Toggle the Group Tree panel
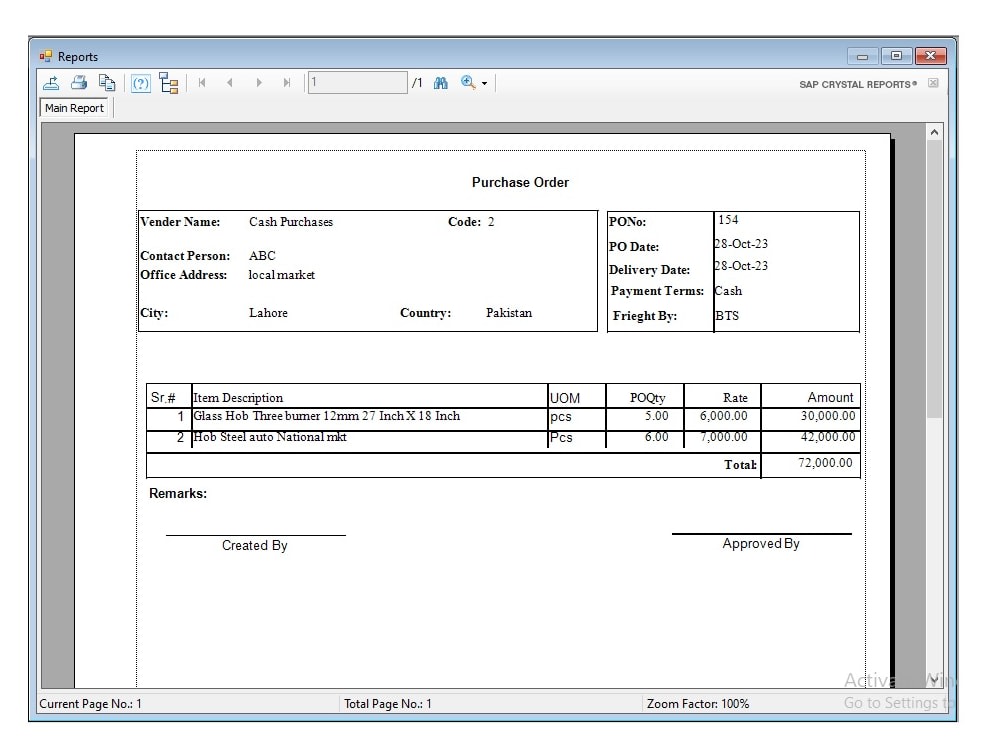The width and height of the screenshot is (1000, 750). [x=168, y=83]
